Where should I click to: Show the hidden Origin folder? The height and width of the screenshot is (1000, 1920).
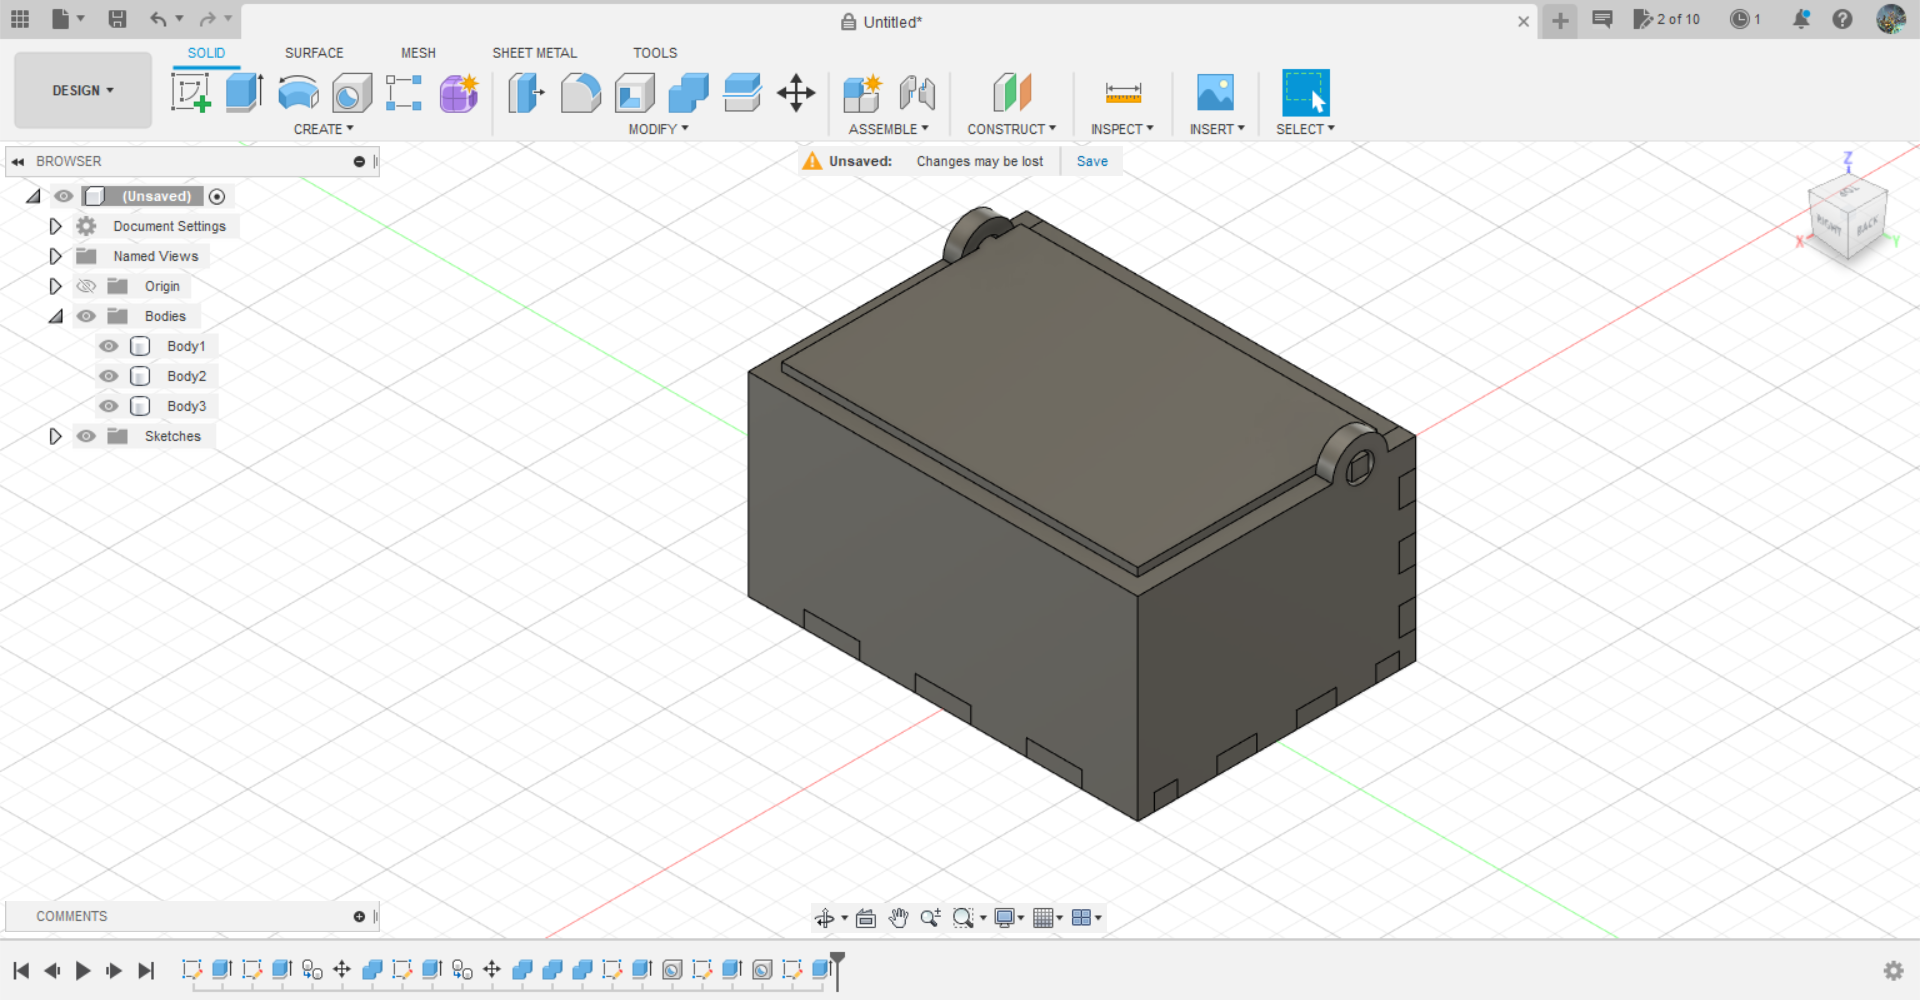point(87,286)
